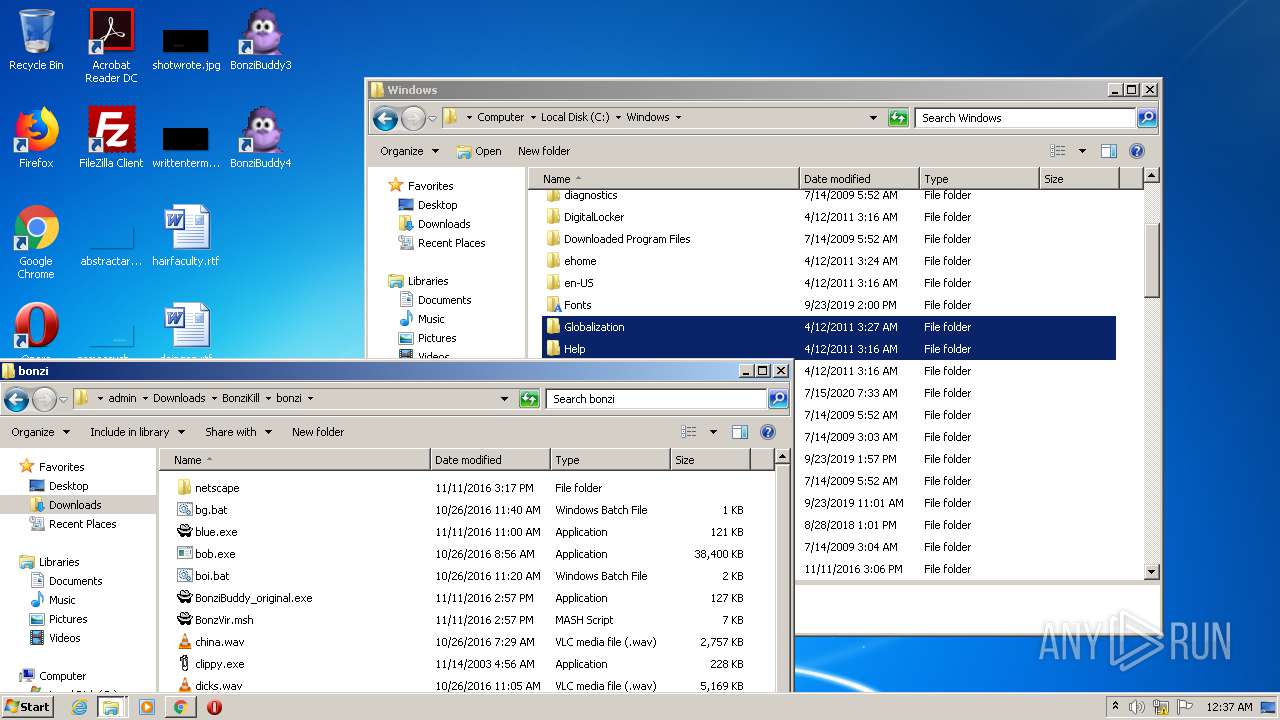Click BonziKill in bonzi address breadcrumb
Screen dimensions: 1280x720
coord(240,398)
